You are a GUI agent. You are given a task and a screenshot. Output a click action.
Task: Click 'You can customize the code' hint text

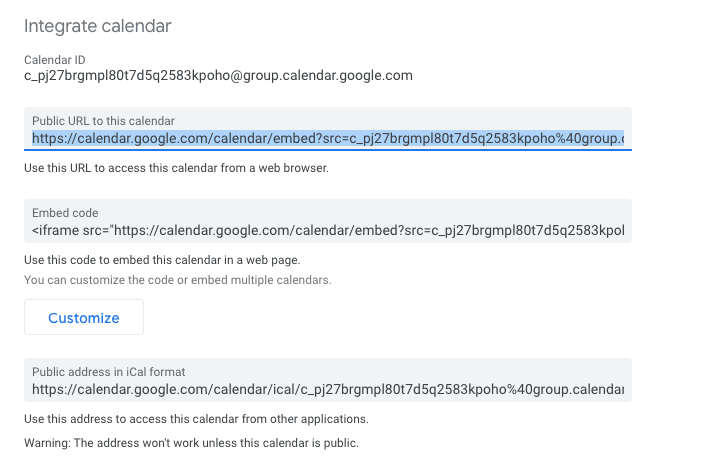(x=177, y=280)
